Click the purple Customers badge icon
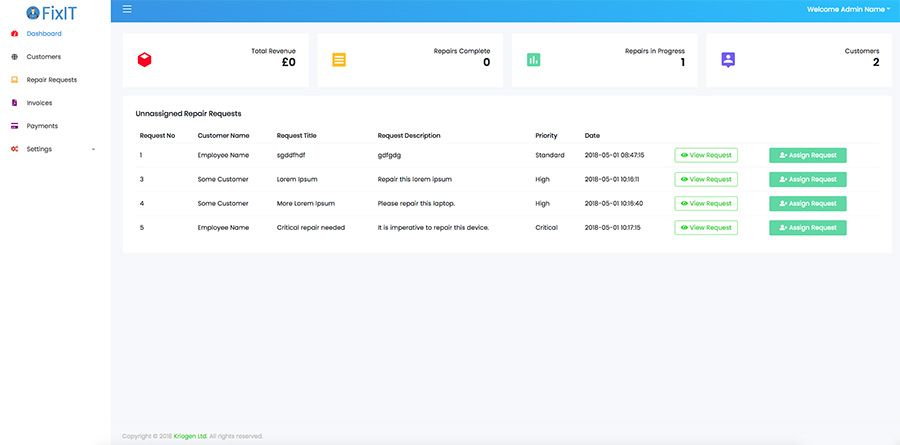This screenshot has height=445, width=900. tap(728, 60)
